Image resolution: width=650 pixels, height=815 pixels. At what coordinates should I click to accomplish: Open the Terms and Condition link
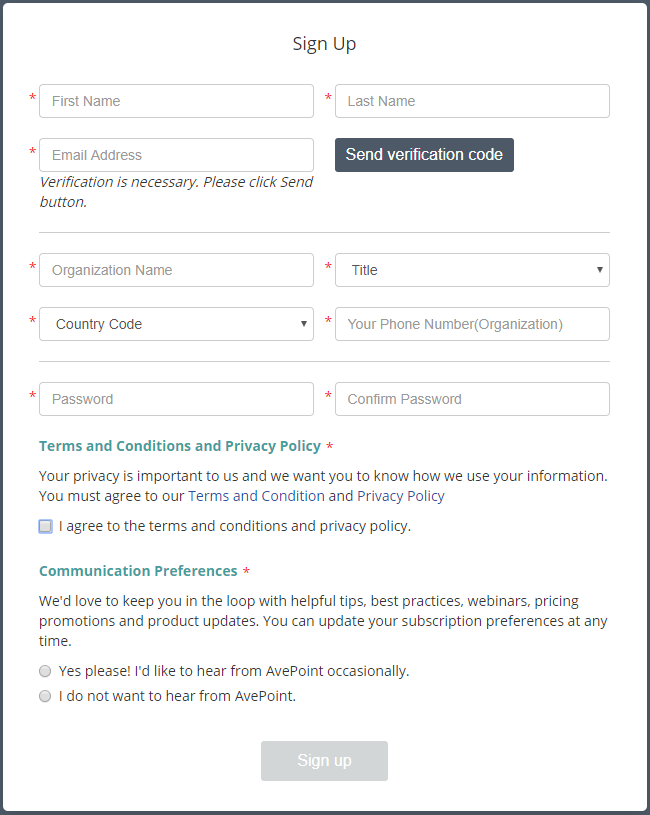tap(256, 496)
